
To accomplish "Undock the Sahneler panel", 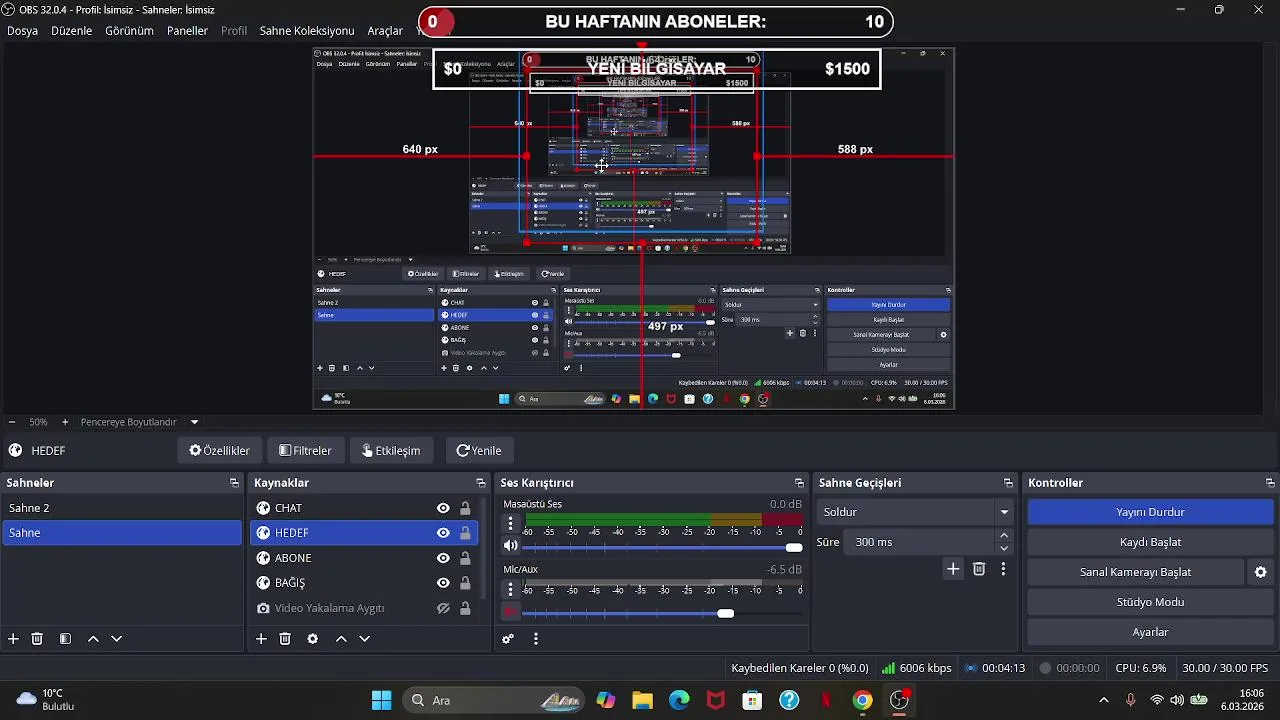I will pyautogui.click(x=234, y=483).
